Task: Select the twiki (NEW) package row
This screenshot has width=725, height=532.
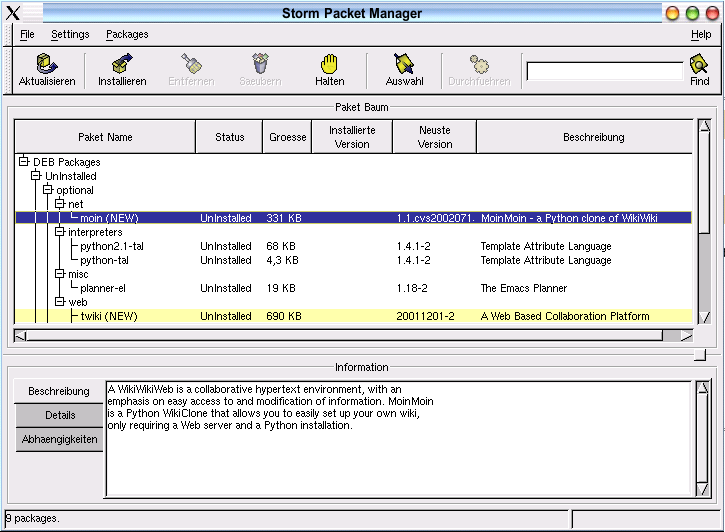Action: coord(109,316)
